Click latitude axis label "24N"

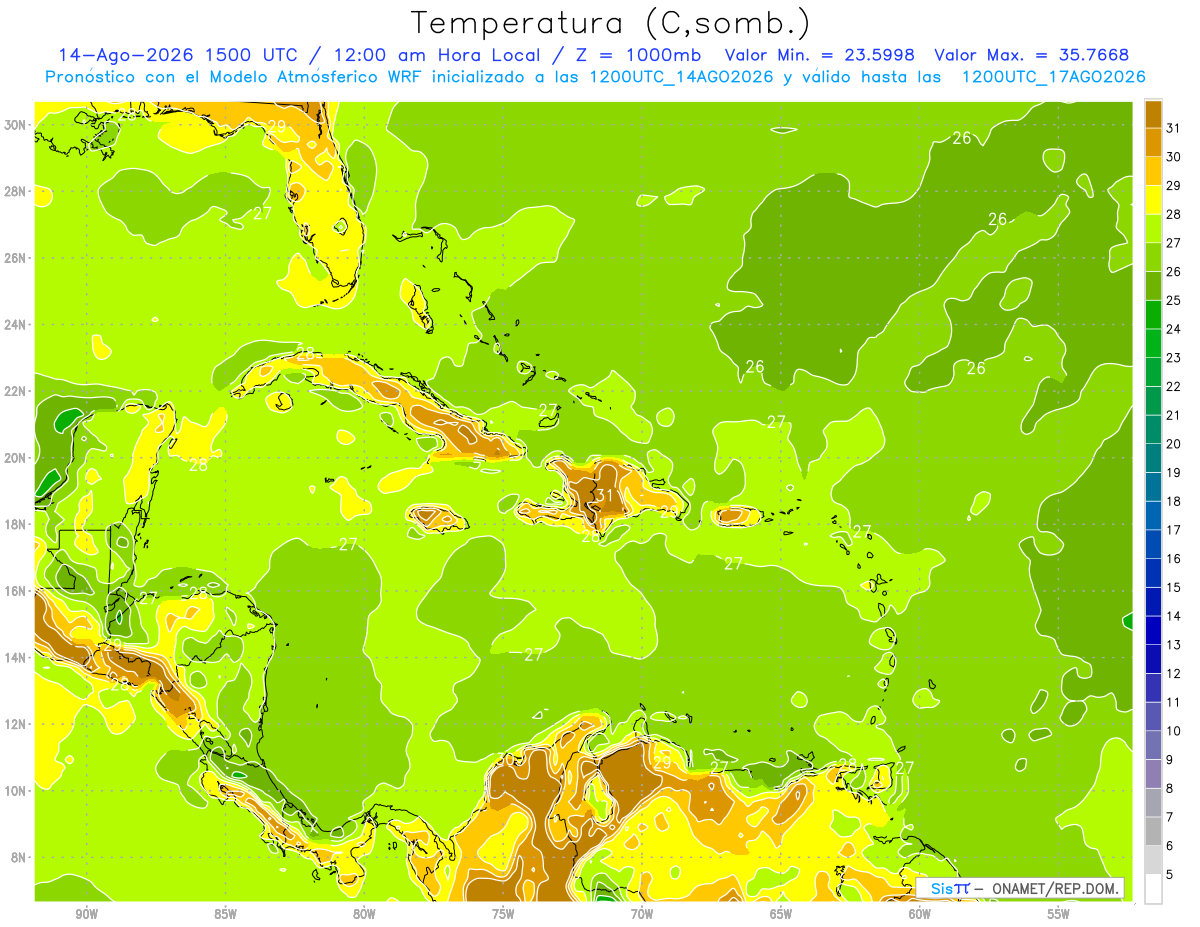click(x=15, y=324)
